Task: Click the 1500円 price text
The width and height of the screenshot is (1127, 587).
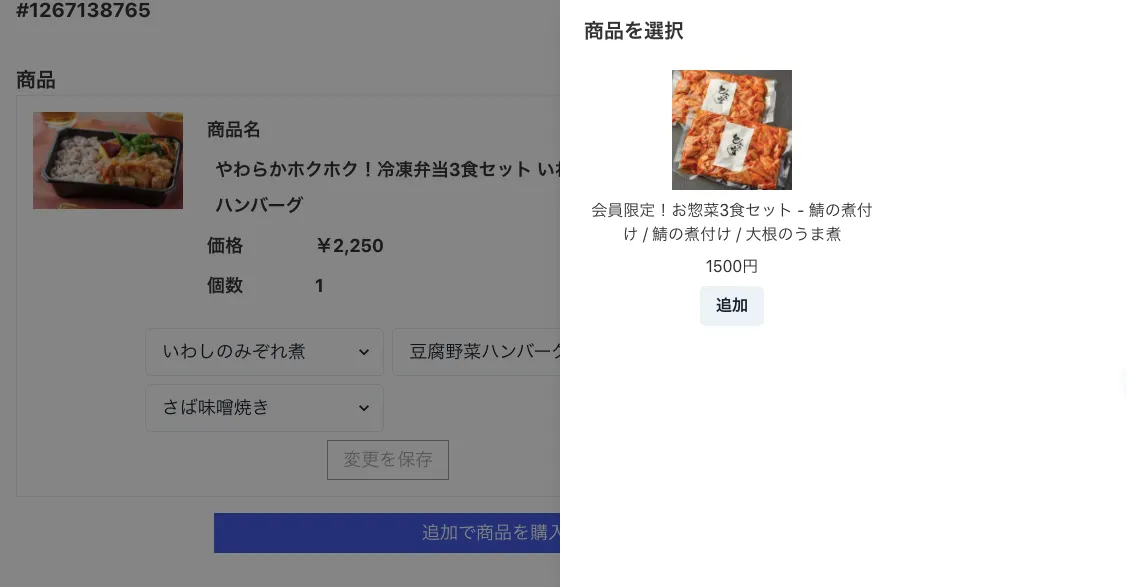Action: point(732,267)
